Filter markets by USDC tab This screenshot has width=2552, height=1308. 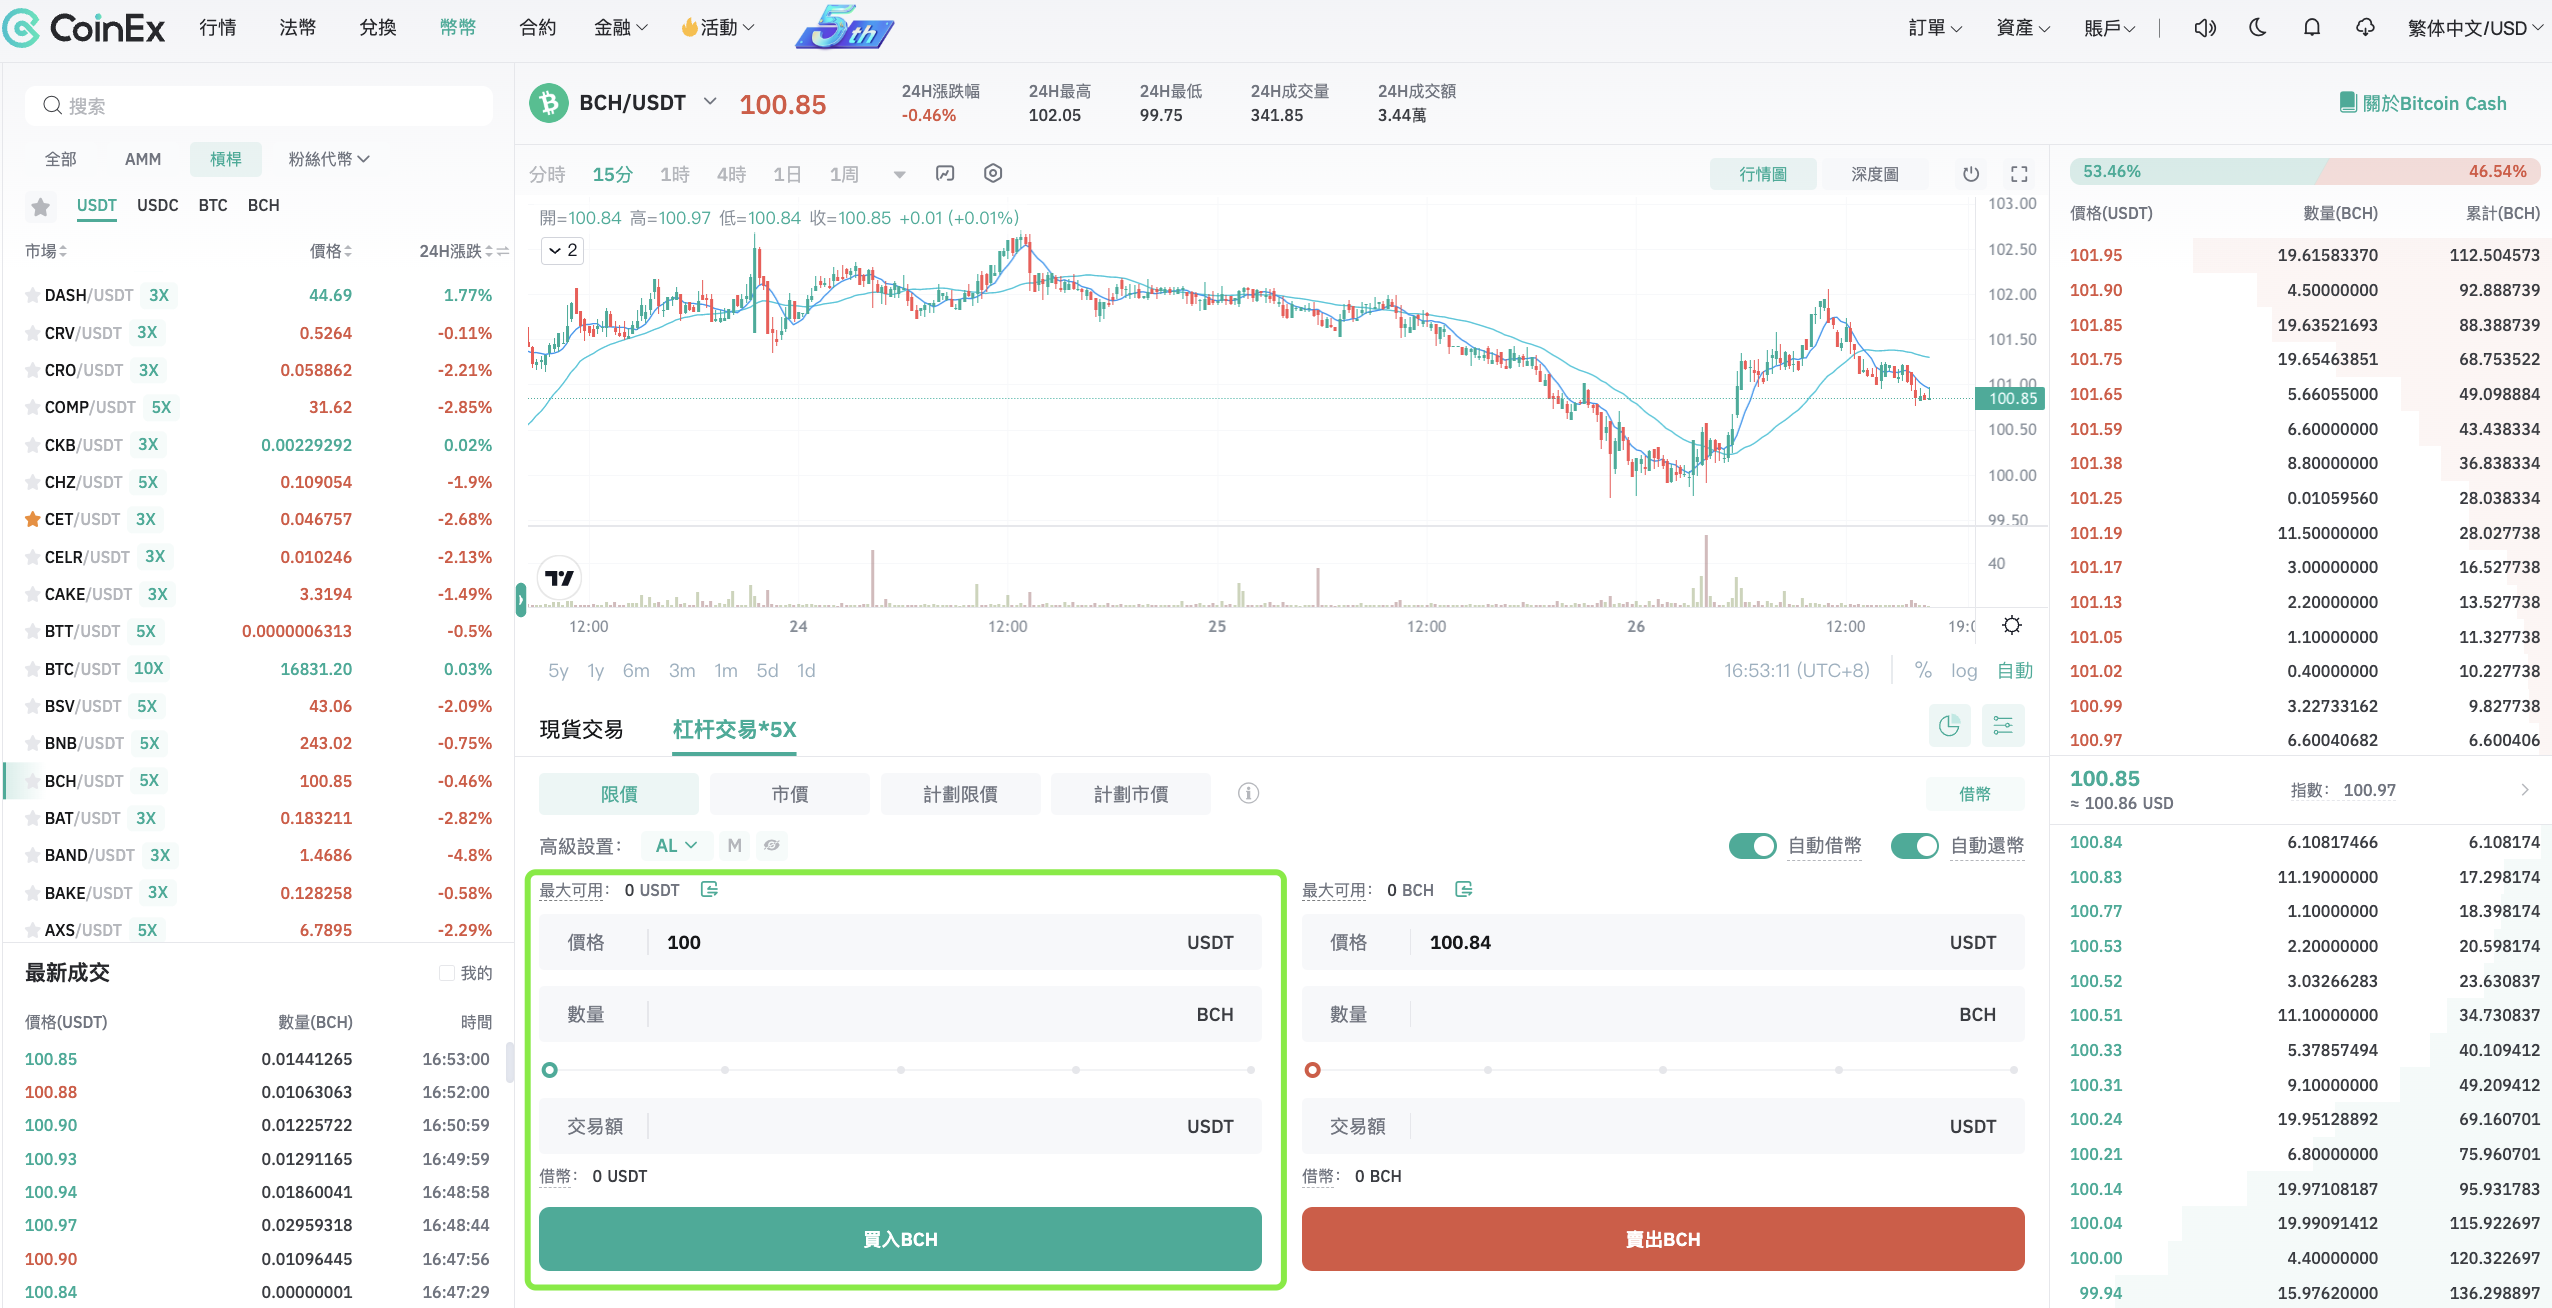[x=157, y=205]
